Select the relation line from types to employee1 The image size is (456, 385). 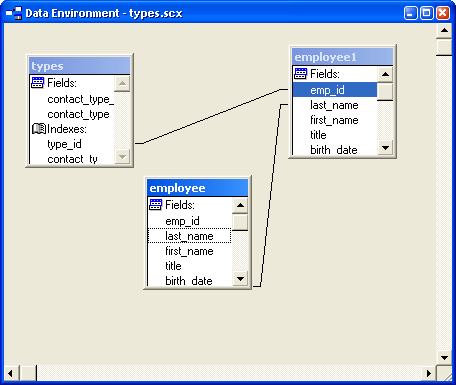coord(211,116)
